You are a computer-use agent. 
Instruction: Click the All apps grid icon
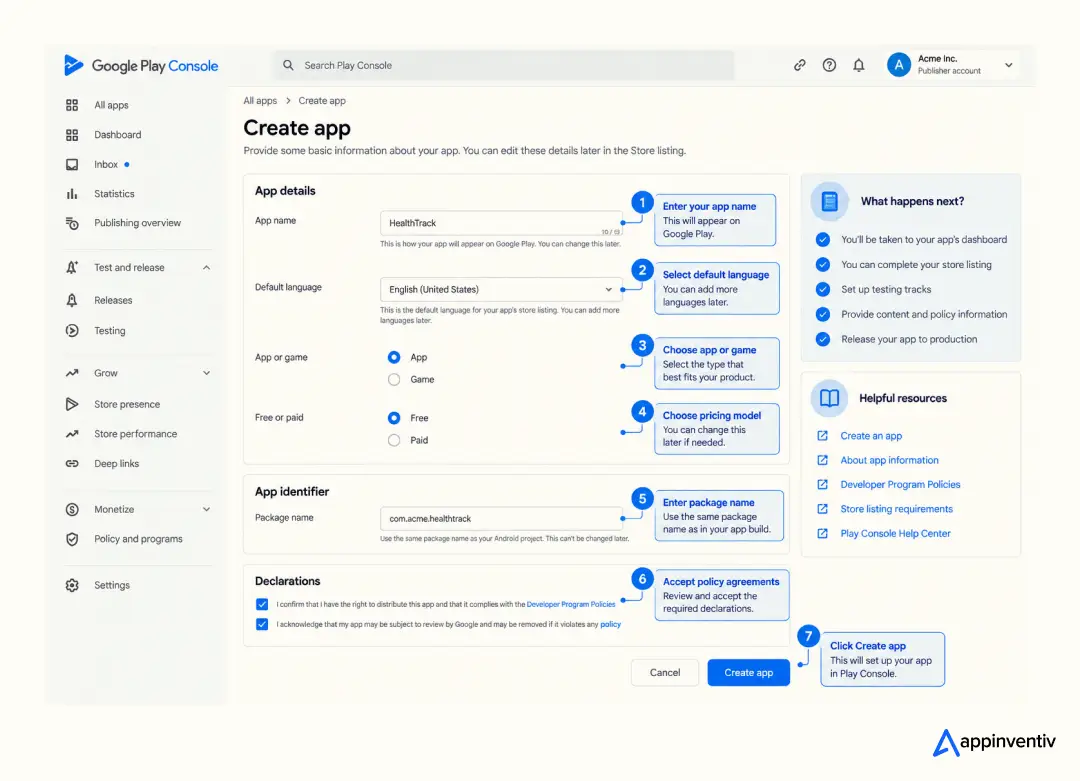coord(72,105)
